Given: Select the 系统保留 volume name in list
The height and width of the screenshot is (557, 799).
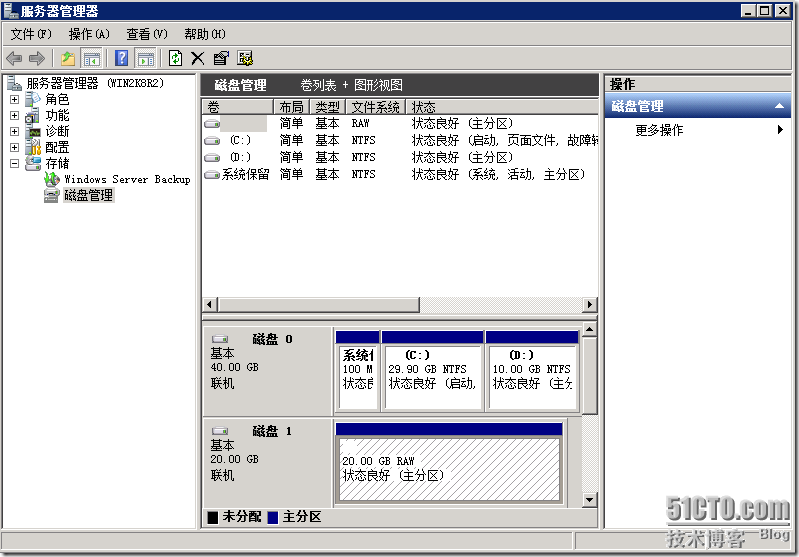Looking at the screenshot, I should [x=246, y=175].
